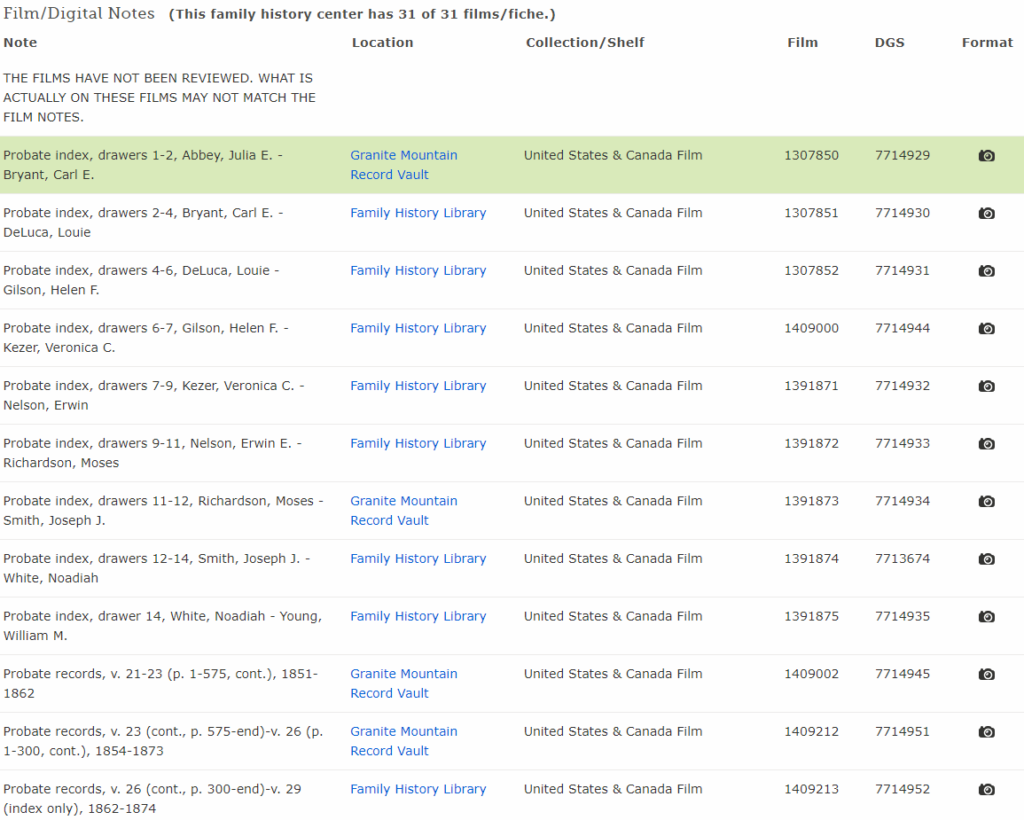Open camera icon for film 1409002
1024x820 pixels.
tap(986, 674)
